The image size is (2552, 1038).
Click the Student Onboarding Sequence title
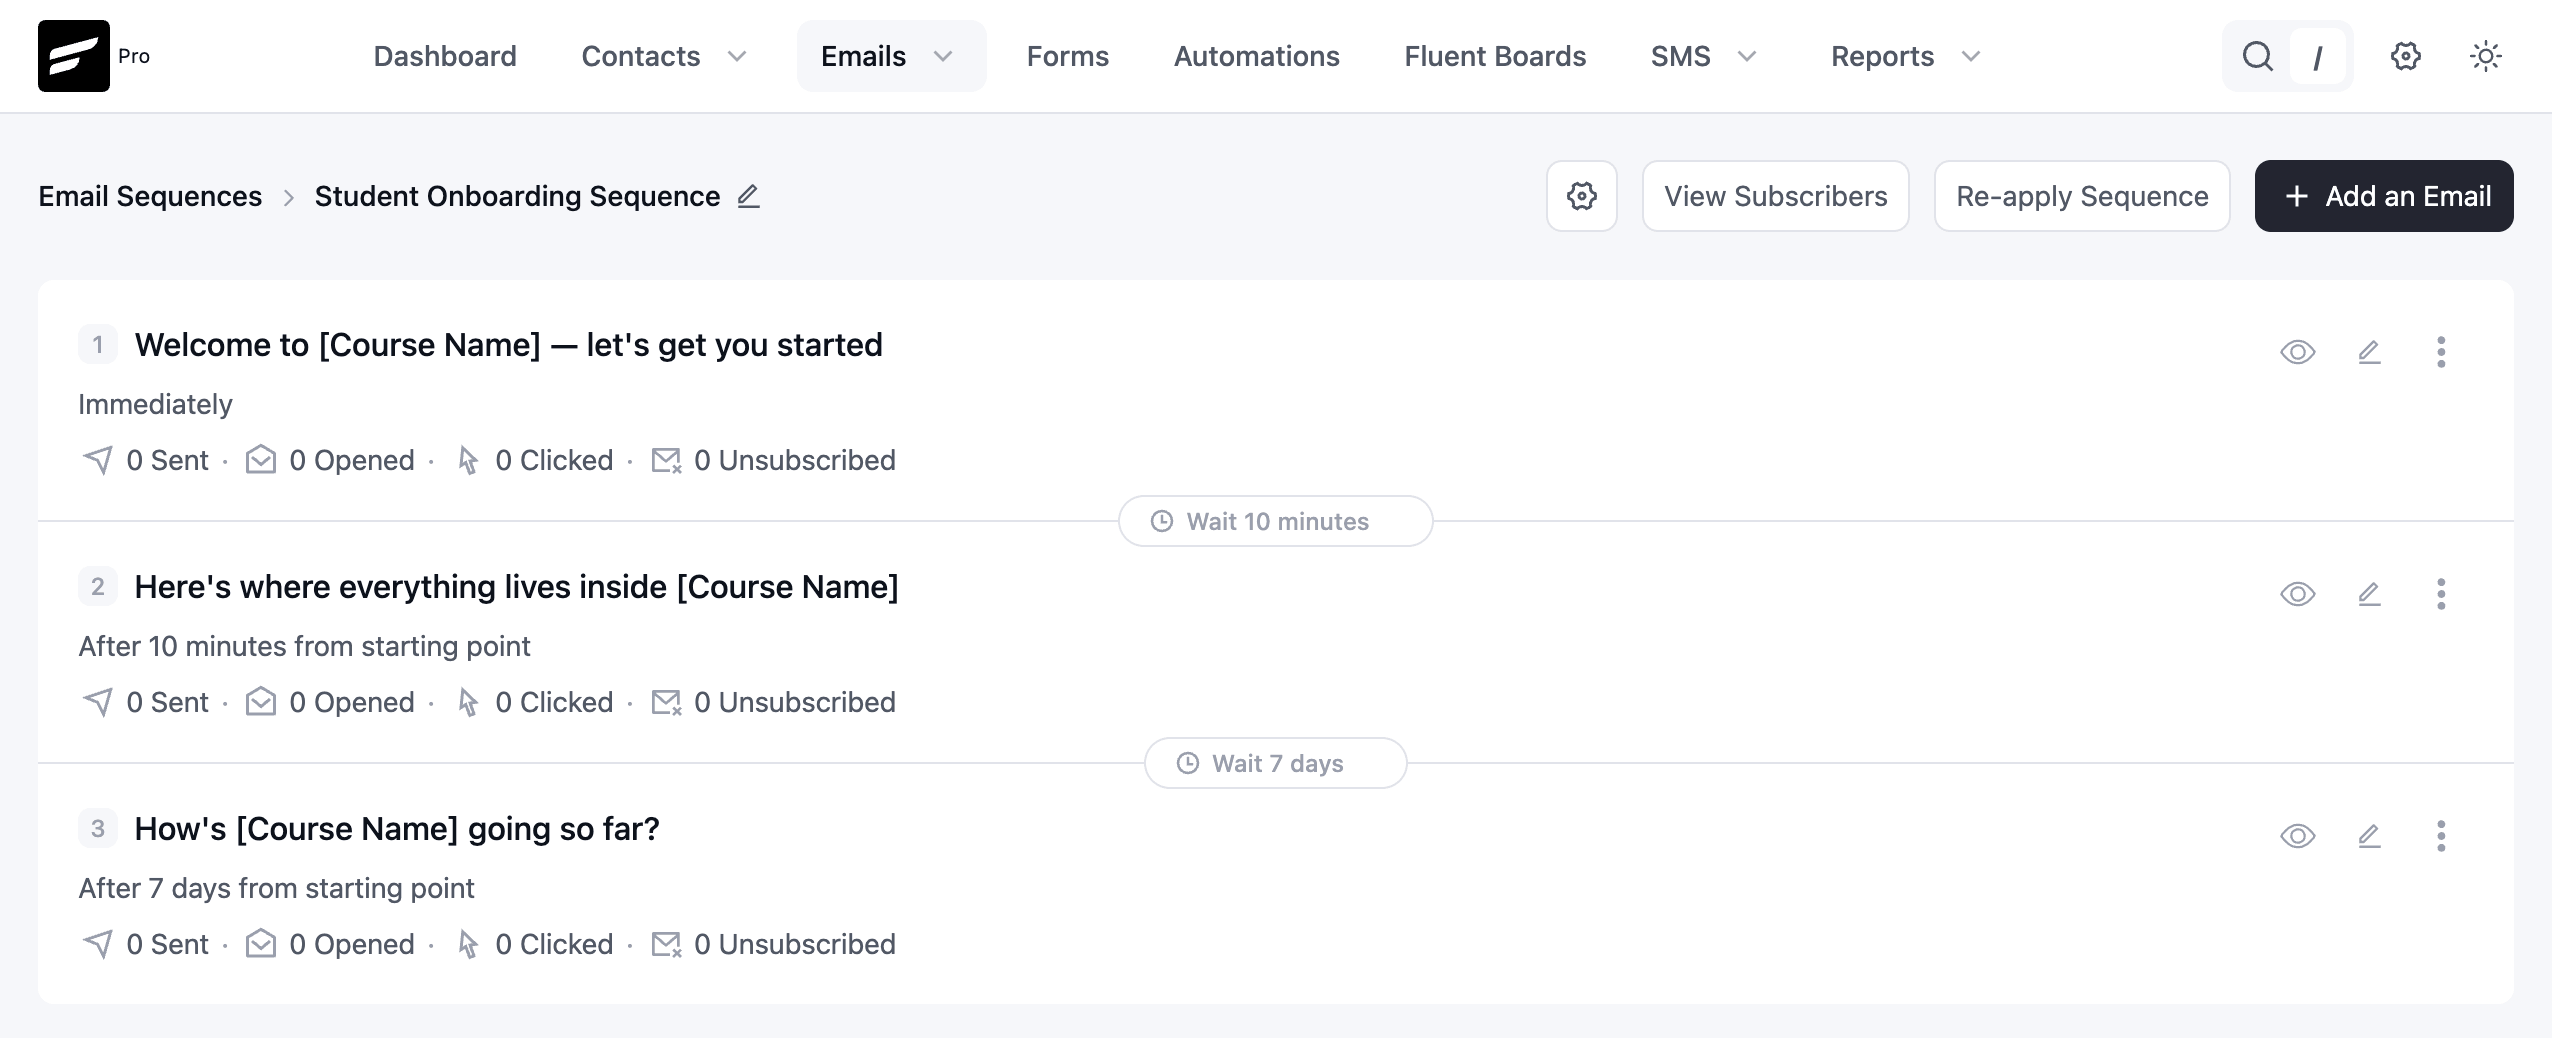[517, 196]
